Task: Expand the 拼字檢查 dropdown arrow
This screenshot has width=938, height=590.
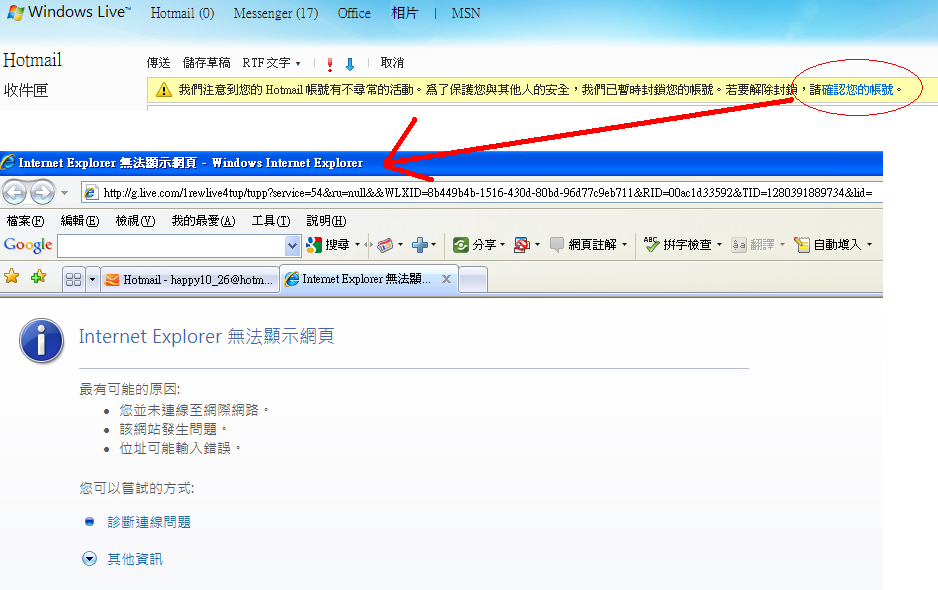Action: (719, 245)
